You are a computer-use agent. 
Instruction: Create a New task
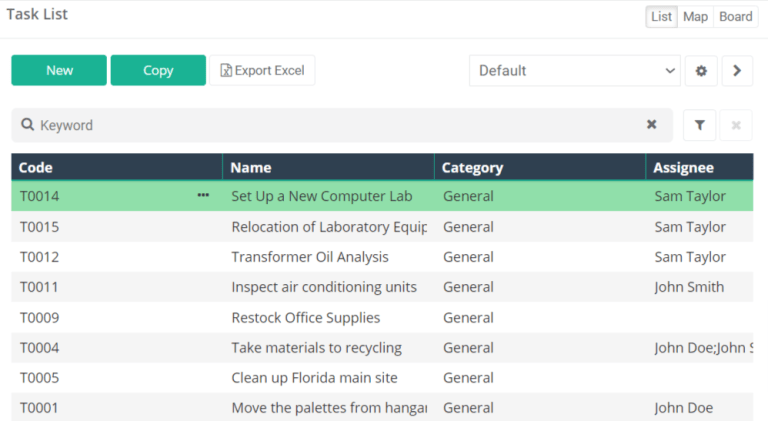pos(59,71)
